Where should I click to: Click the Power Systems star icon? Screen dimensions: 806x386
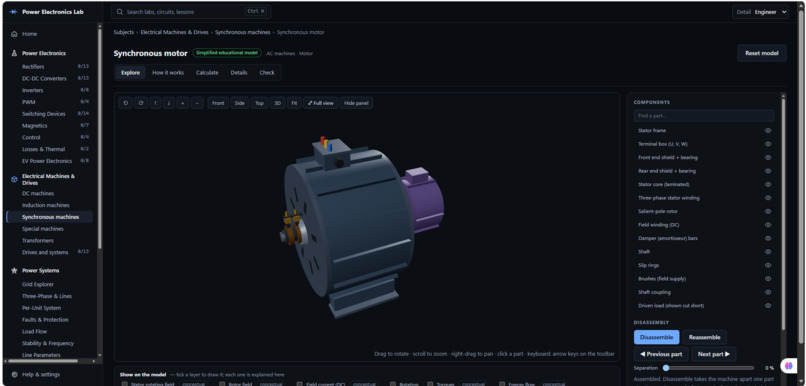tap(14, 270)
